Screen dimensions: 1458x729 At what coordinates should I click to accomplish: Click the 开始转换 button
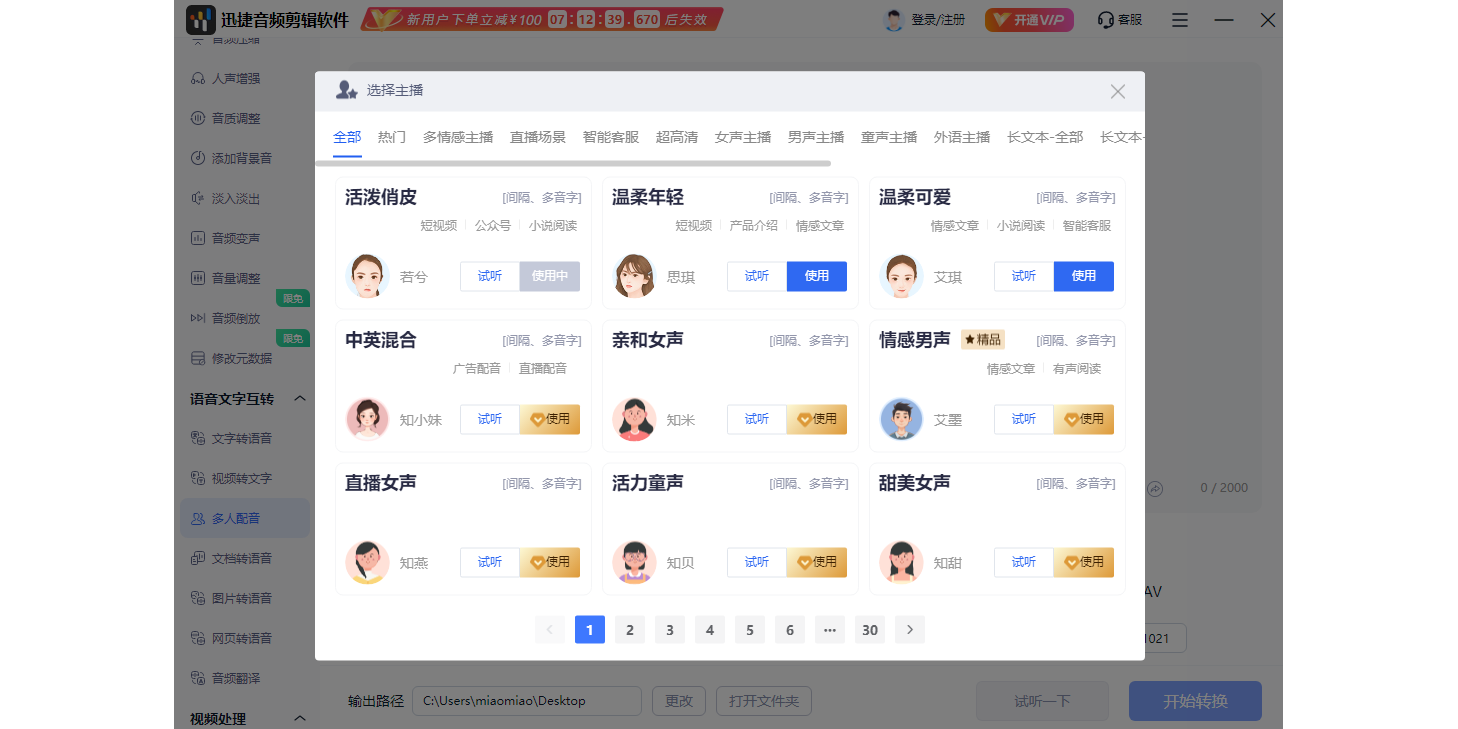[x=1195, y=701]
